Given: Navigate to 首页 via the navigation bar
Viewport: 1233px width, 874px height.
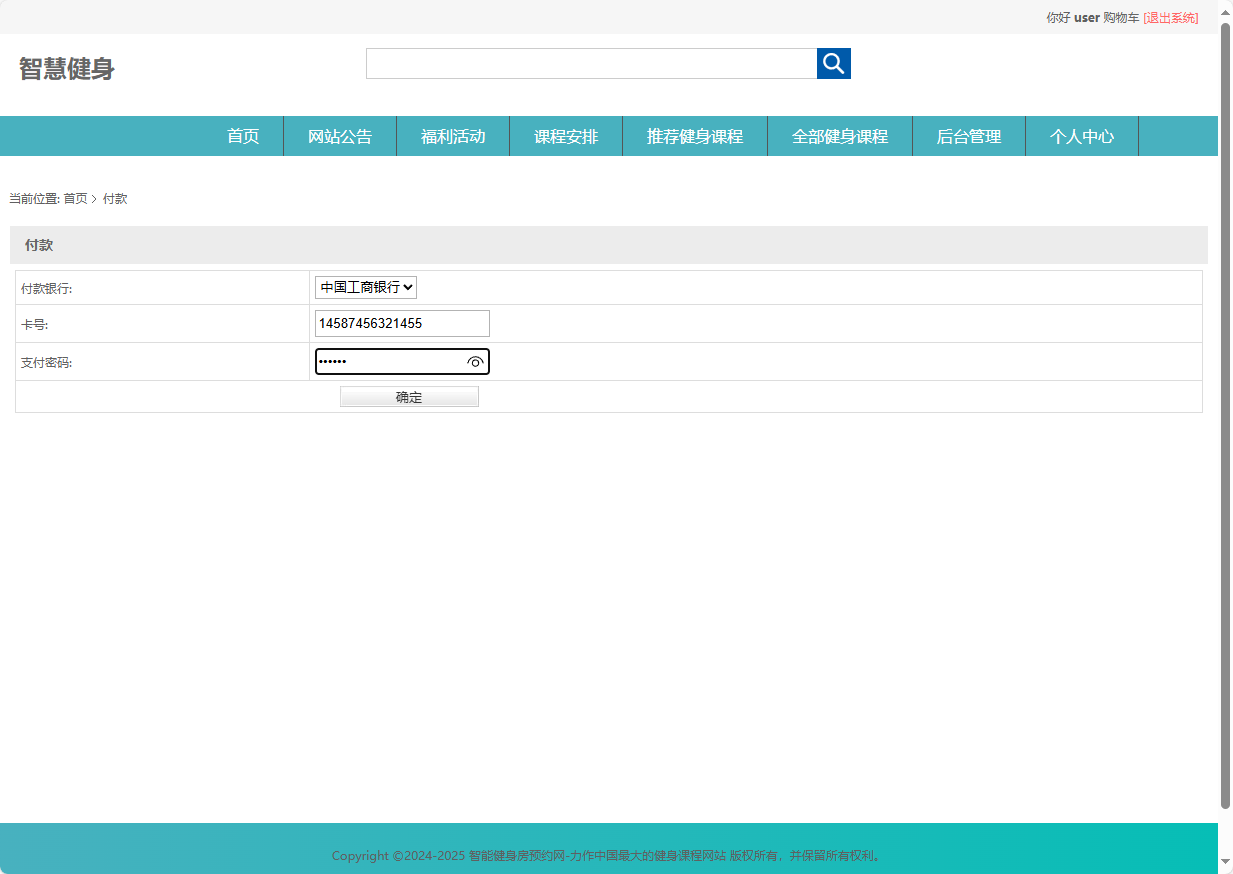Looking at the screenshot, I should (x=242, y=136).
